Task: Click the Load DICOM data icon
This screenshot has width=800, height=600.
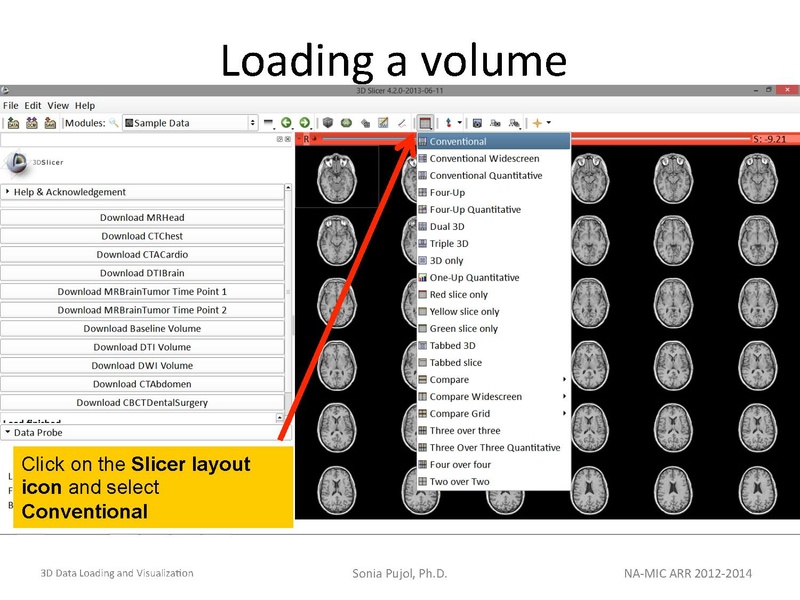Action: [32, 123]
